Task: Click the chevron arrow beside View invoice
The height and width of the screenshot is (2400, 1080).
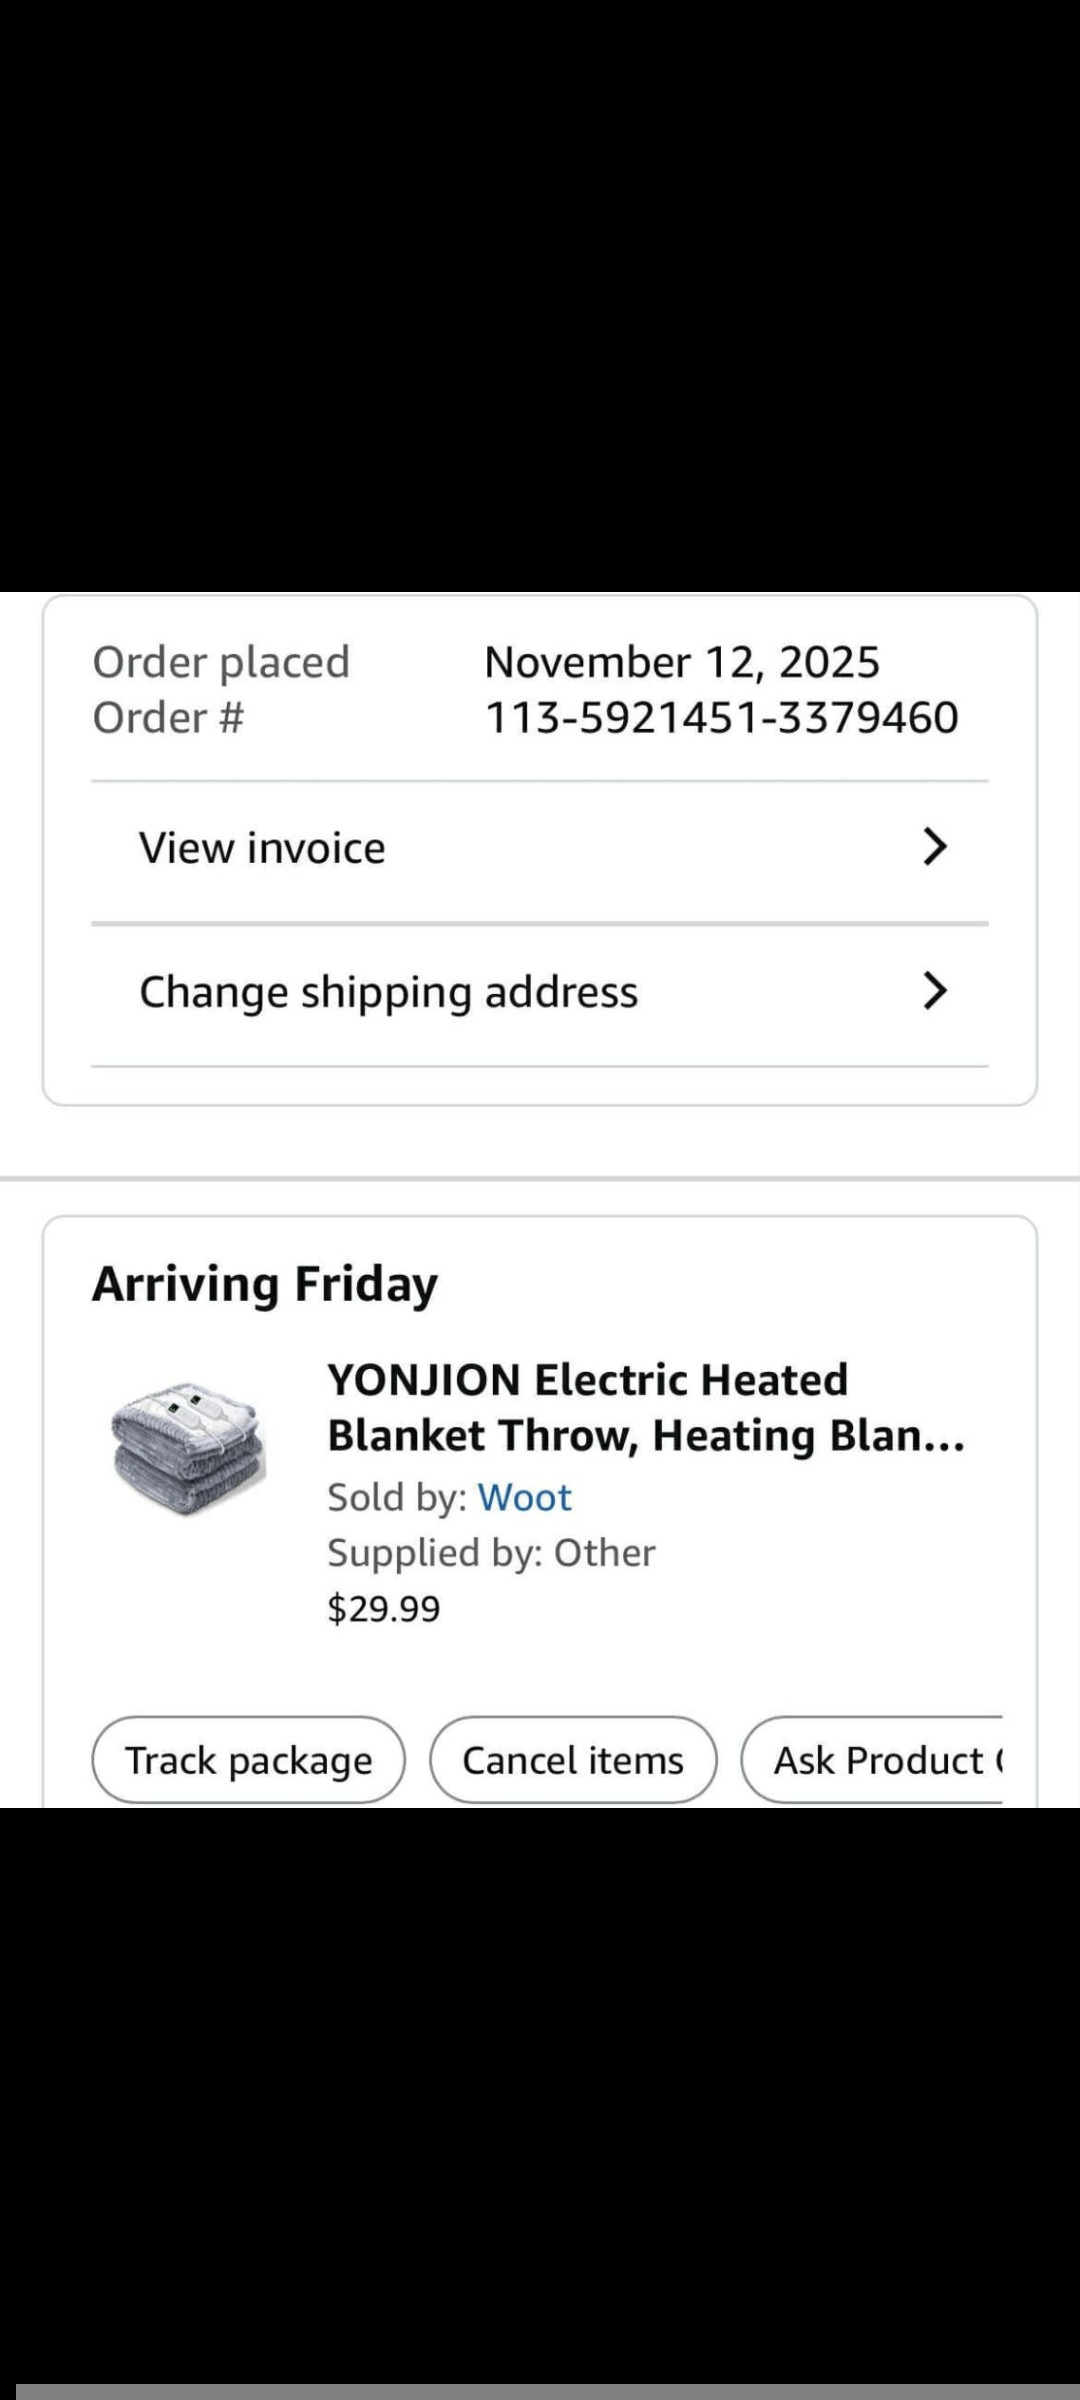Action: tap(934, 847)
